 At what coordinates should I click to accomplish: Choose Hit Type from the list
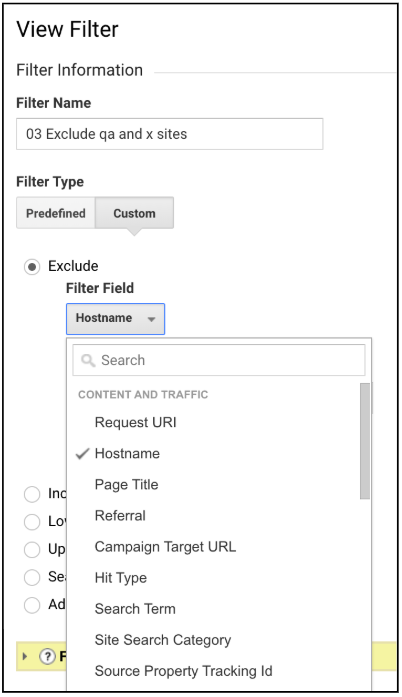[x=121, y=578]
